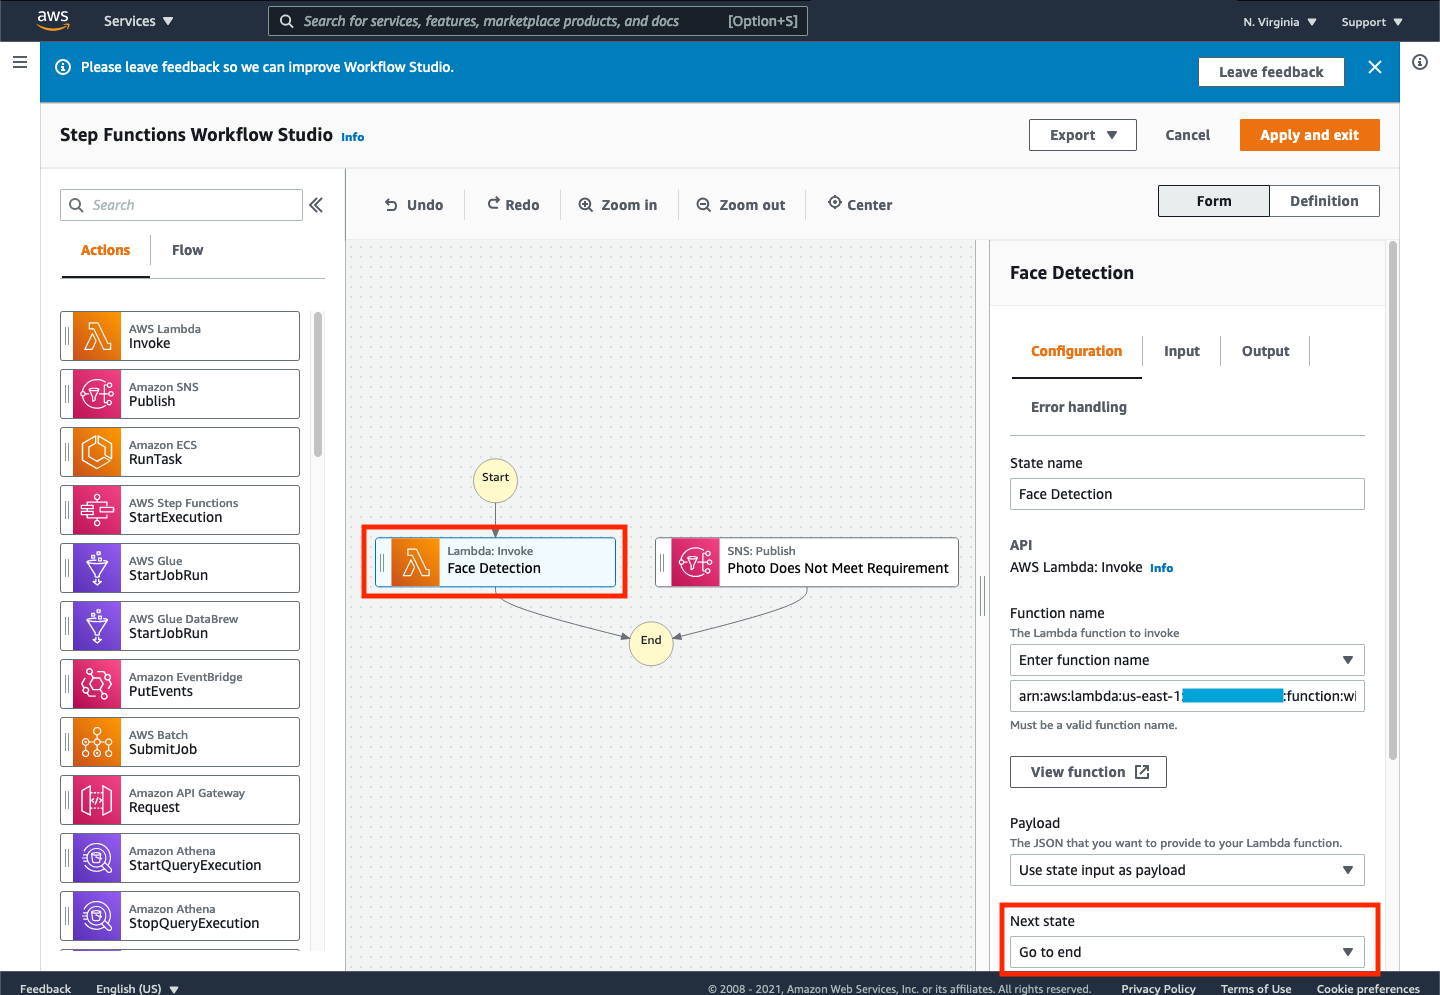This screenshot has height=995, width=1440.
Task: Click the End node on canvas
Action: pyautogui.click(x=651, y=641)
